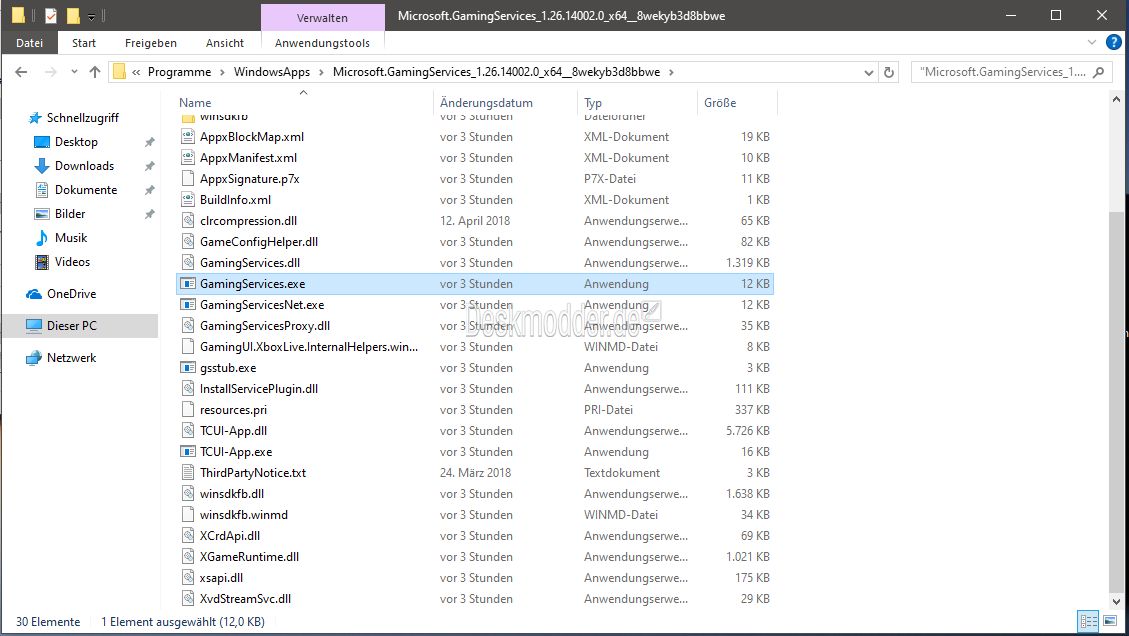1129x636 pixels.
Task: Open the quick access toolbar customize dropdown
Action: pyautogui.click(x=91, y=16)
